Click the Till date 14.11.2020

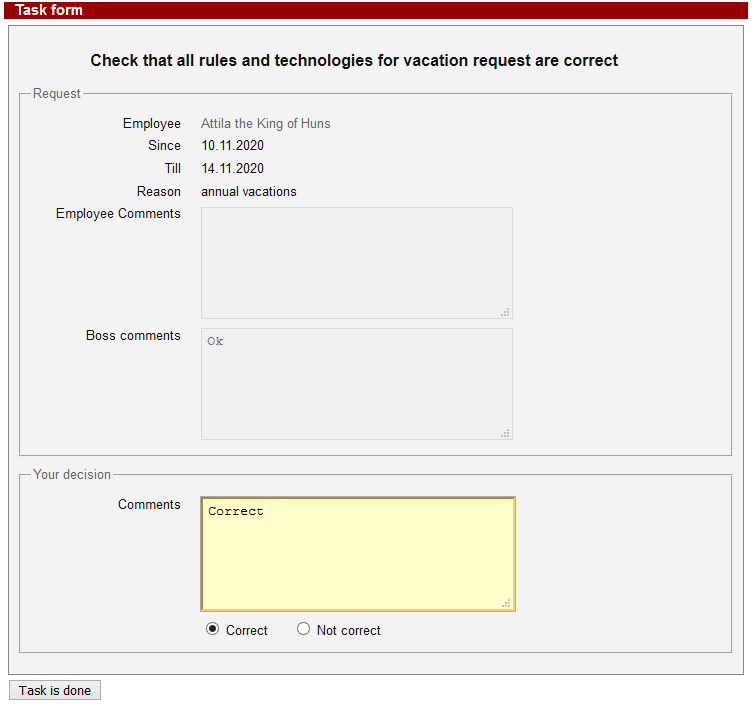coord(232,169)
